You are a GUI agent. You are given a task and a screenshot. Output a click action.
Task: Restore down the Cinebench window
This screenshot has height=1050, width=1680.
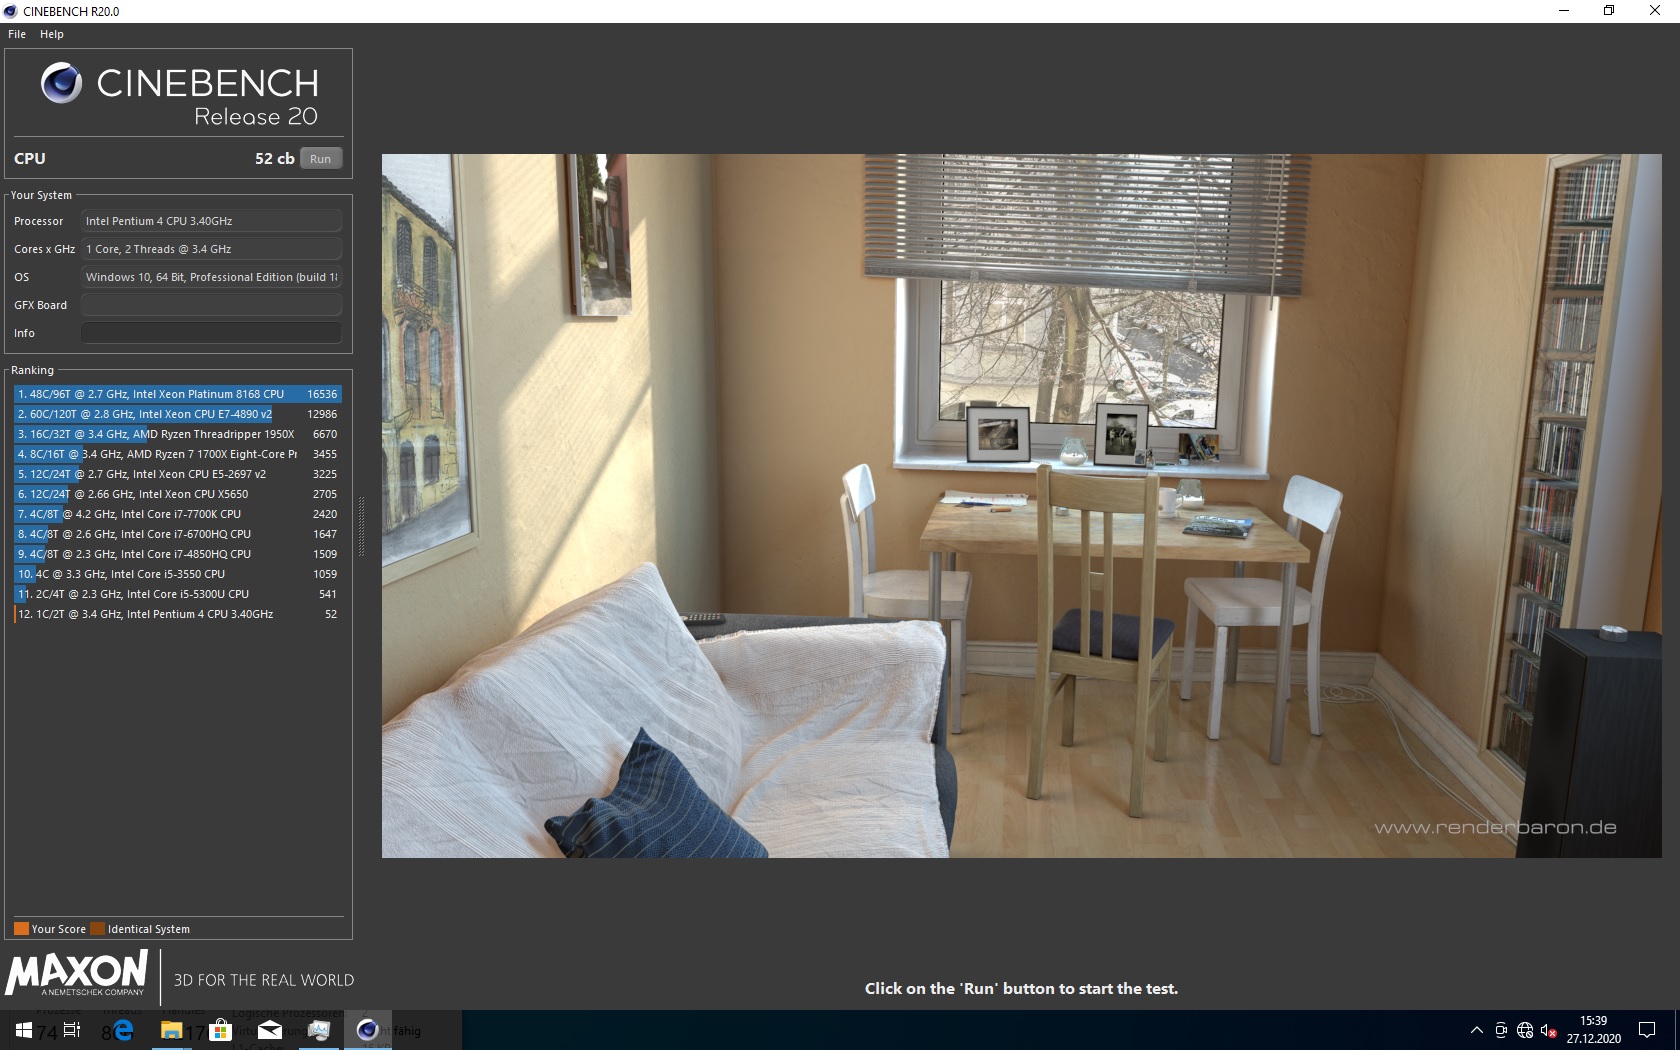click(1609, 11)
